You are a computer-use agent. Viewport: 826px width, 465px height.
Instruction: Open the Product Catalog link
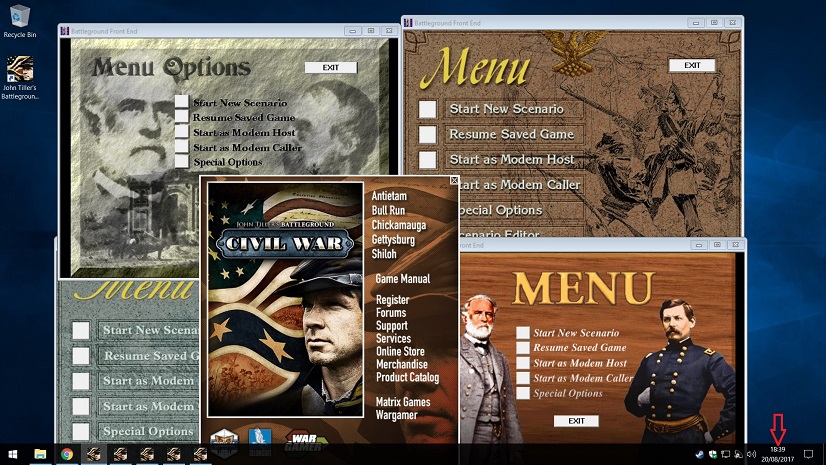(x=407, y=377)
